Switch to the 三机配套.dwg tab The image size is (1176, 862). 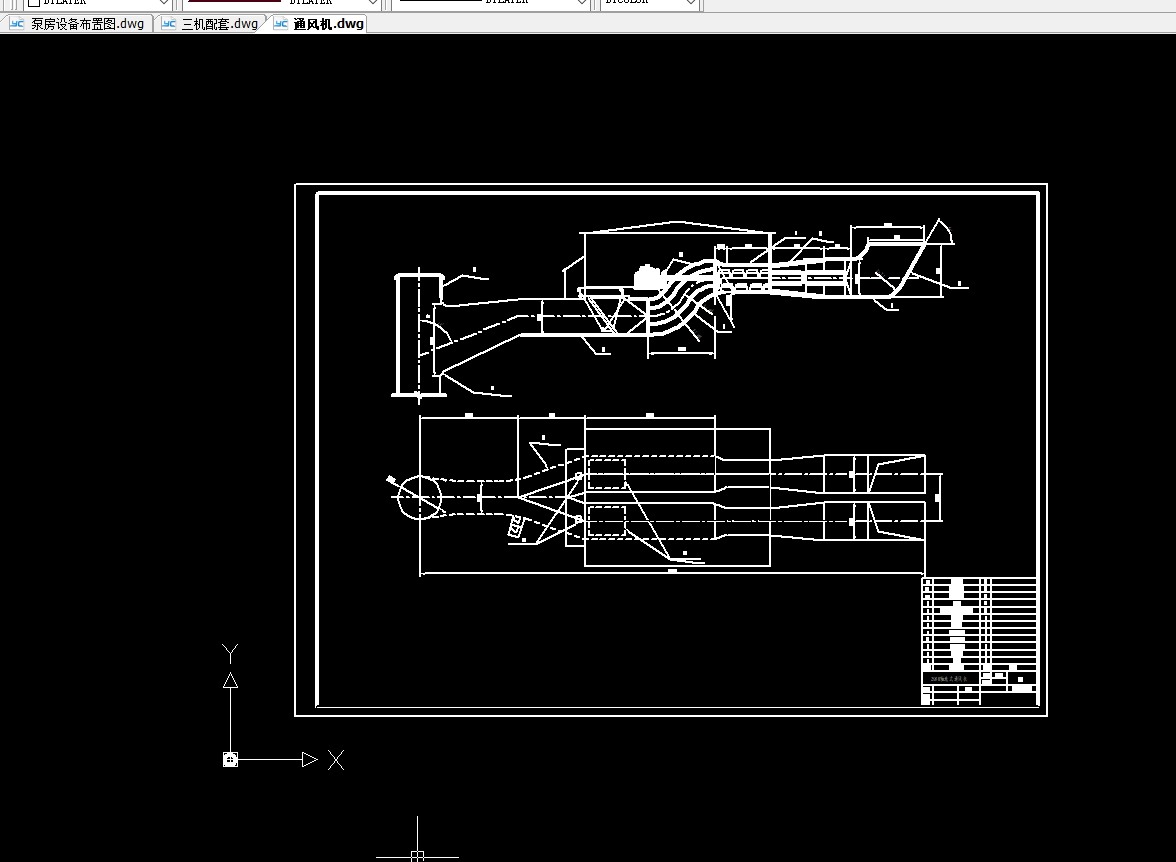point(211,24)
